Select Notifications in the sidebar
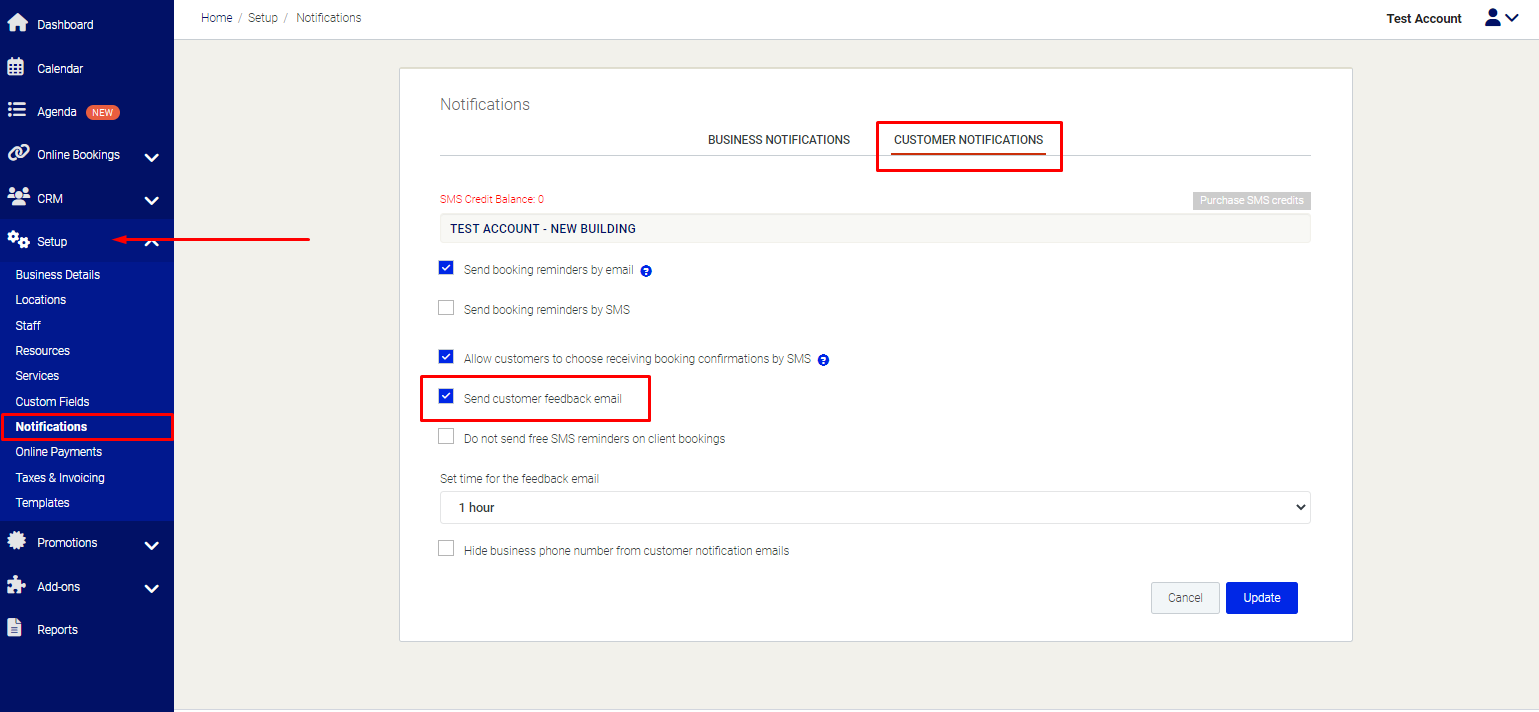 [x=51, y=427]
